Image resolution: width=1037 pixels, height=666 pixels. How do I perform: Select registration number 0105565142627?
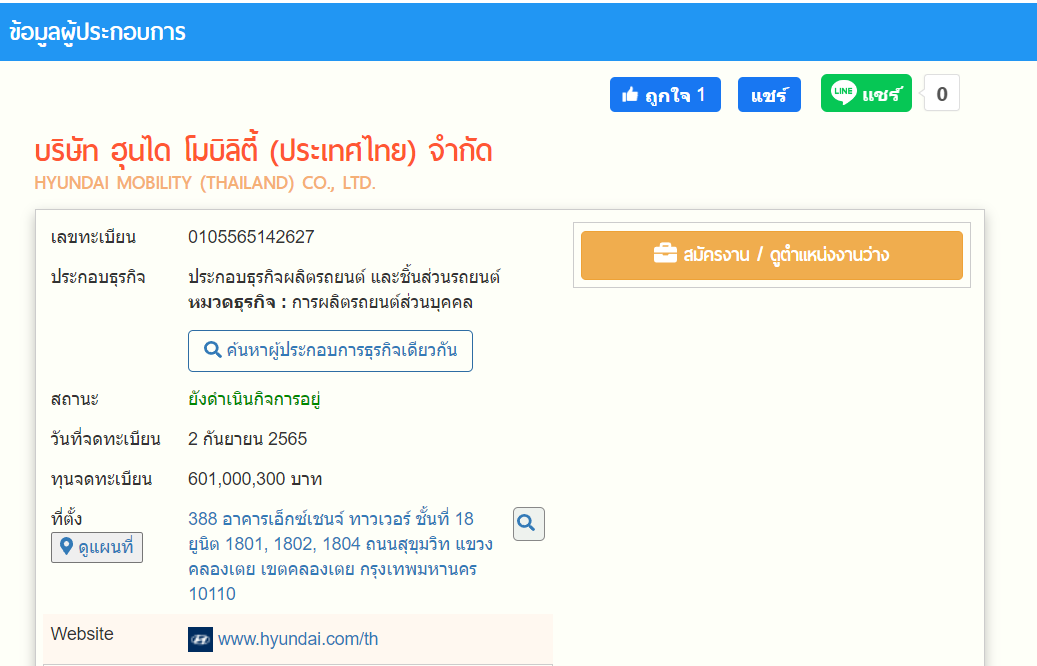(x=251, y=237)
